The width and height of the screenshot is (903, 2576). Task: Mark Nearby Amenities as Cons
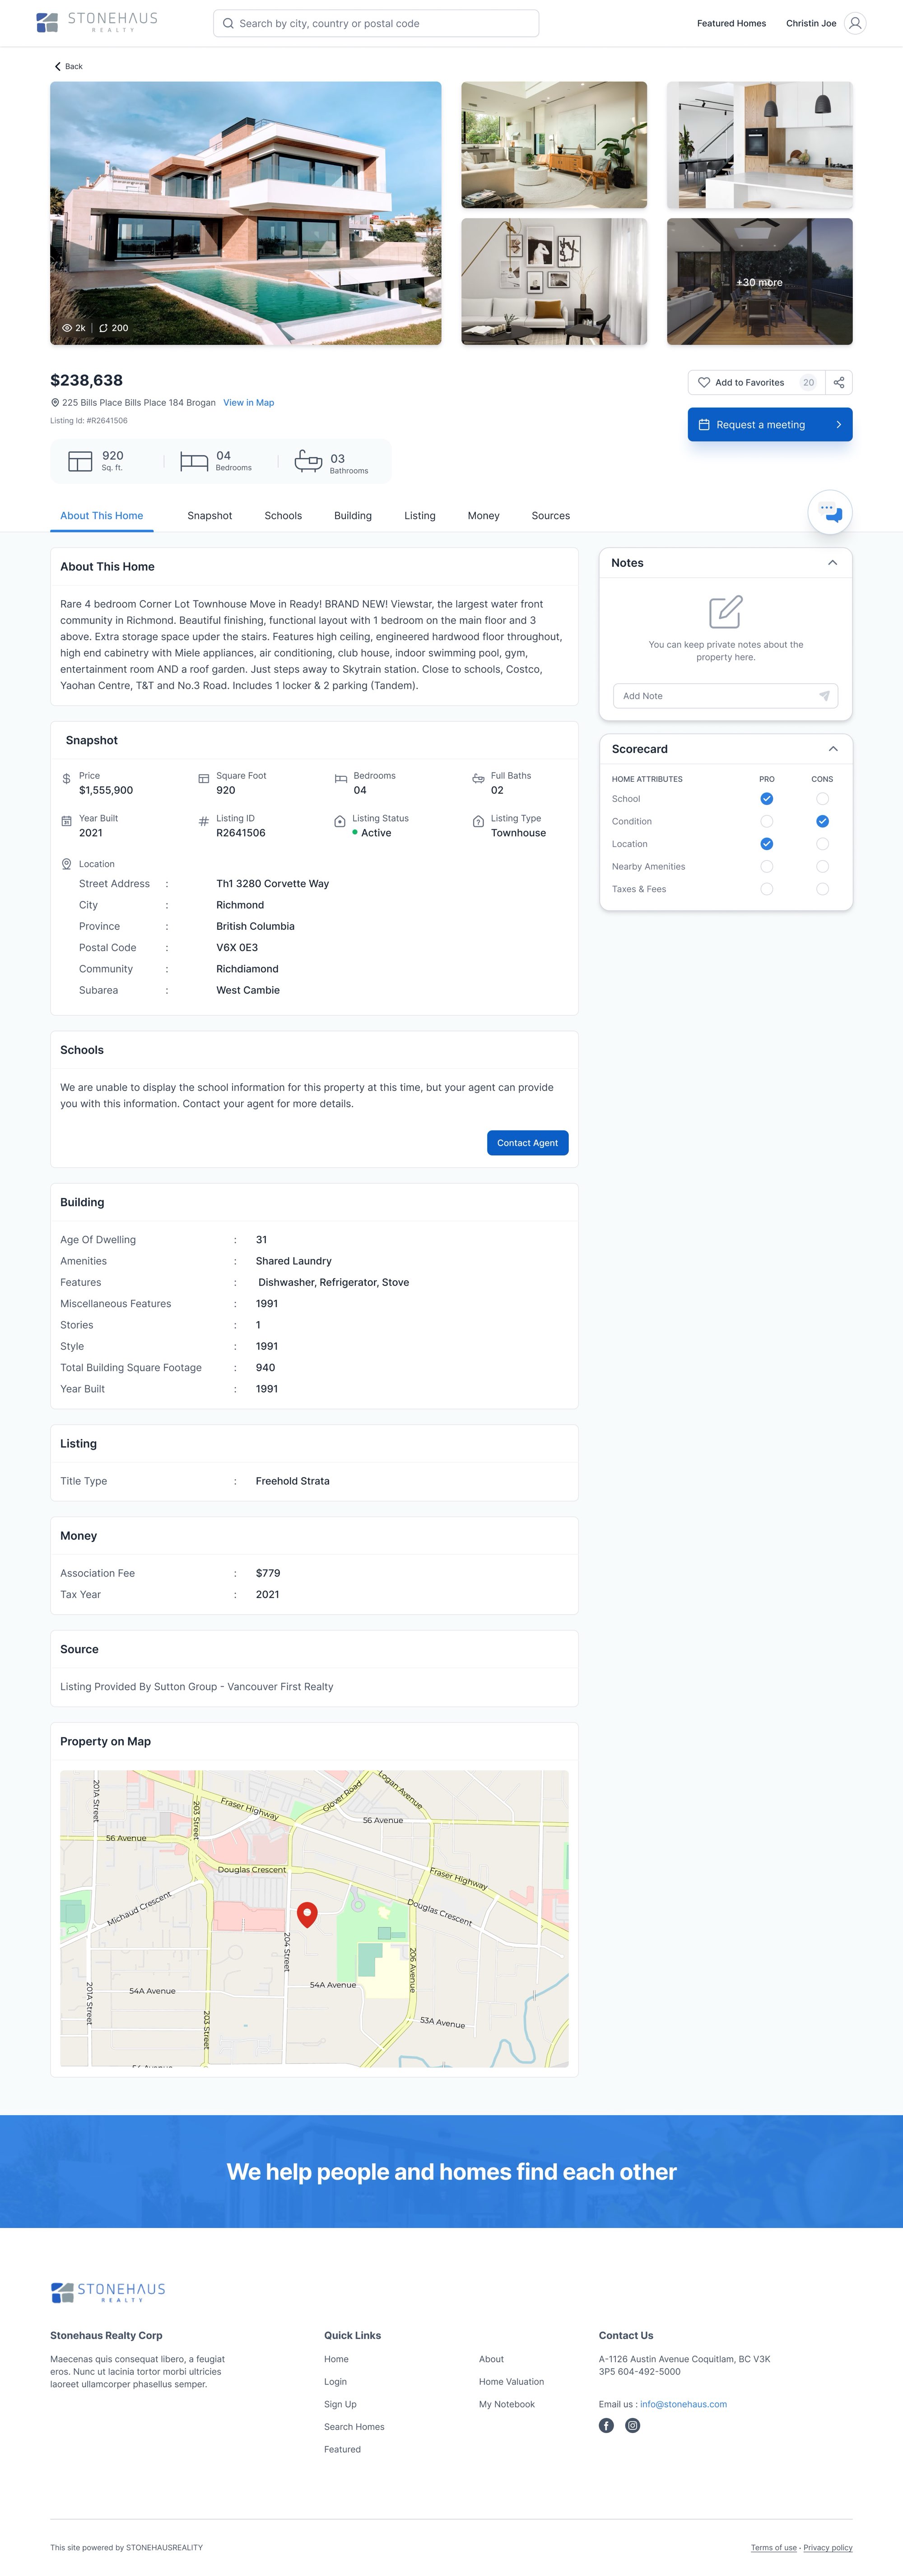click(822, 867)
